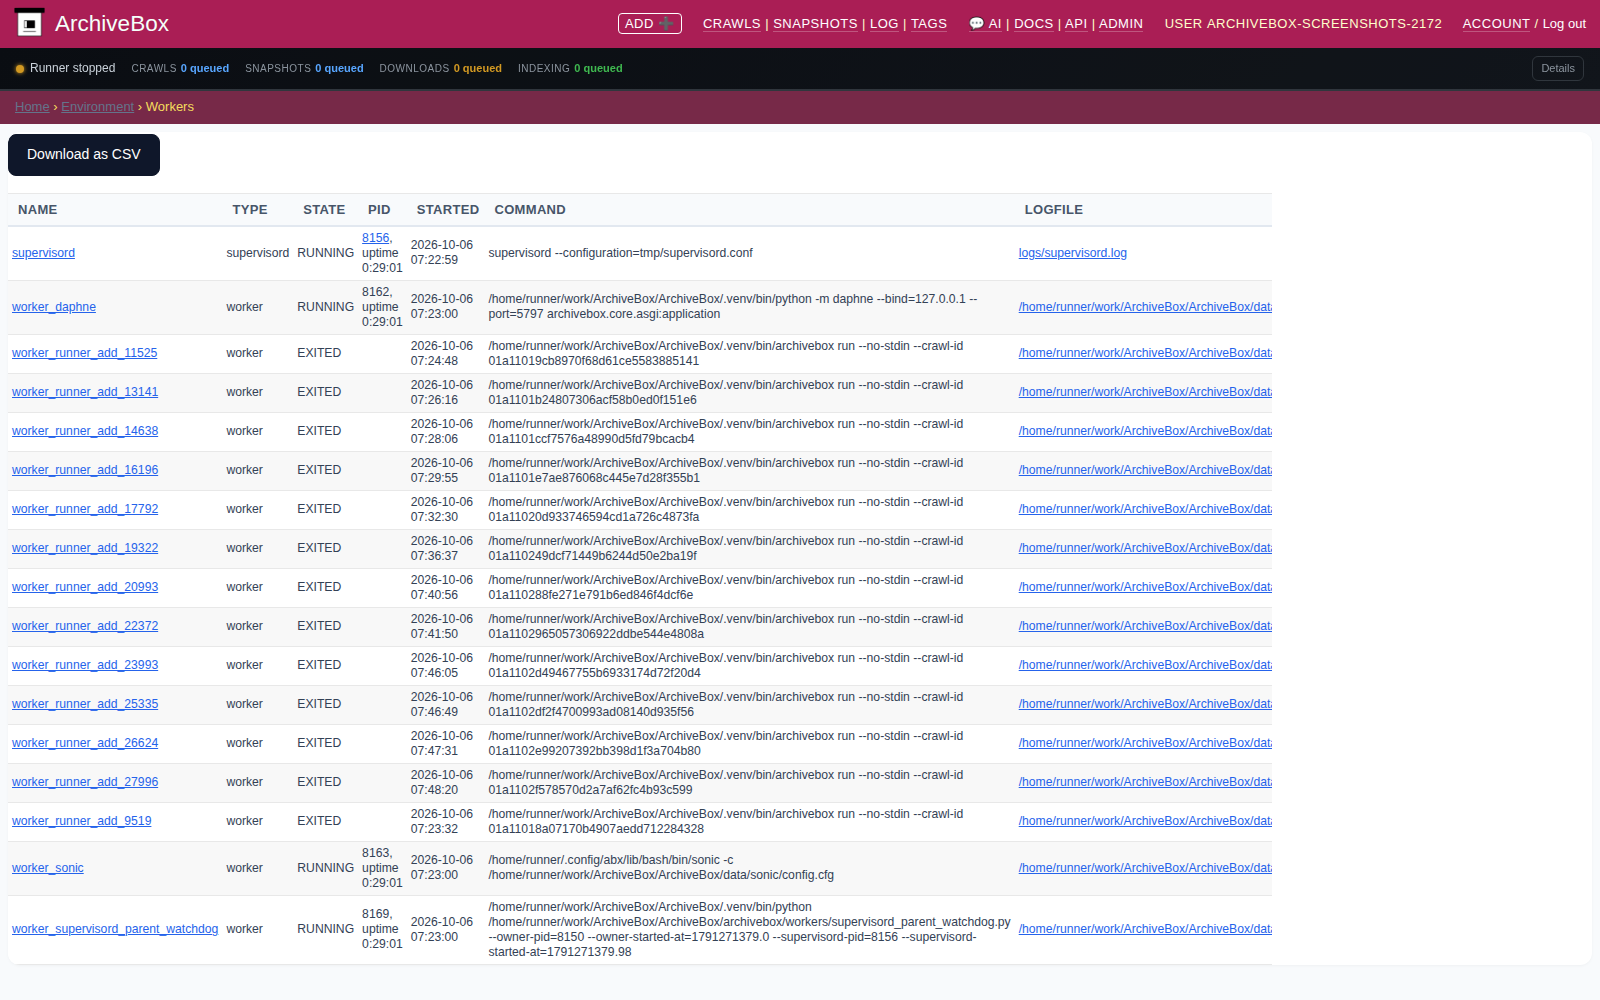Click the SNAPSHOTS 0 queued status
Image resolution: width=1600 pixels, height=1000 pixels.
304,68
